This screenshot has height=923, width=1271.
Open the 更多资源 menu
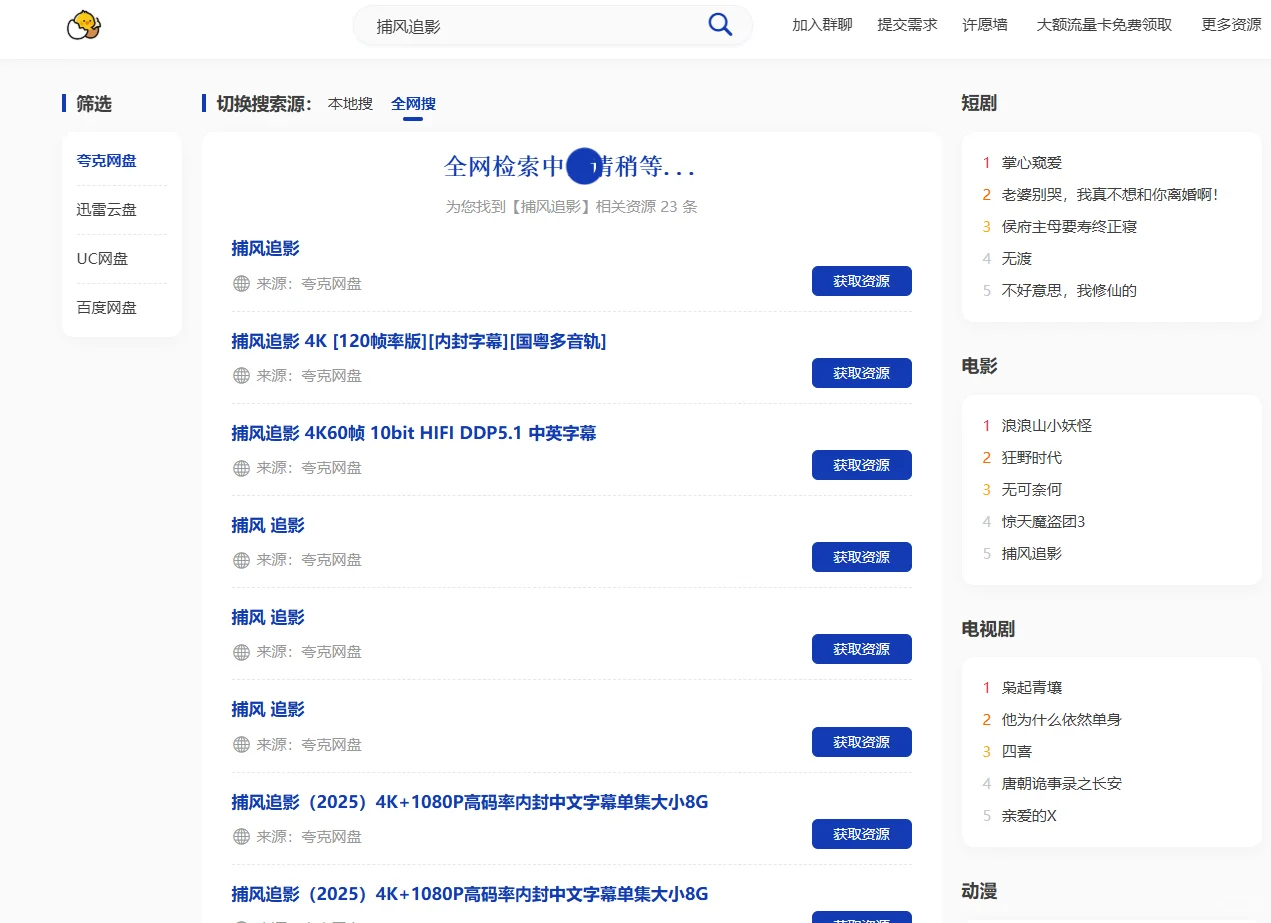click(1231, 25)
